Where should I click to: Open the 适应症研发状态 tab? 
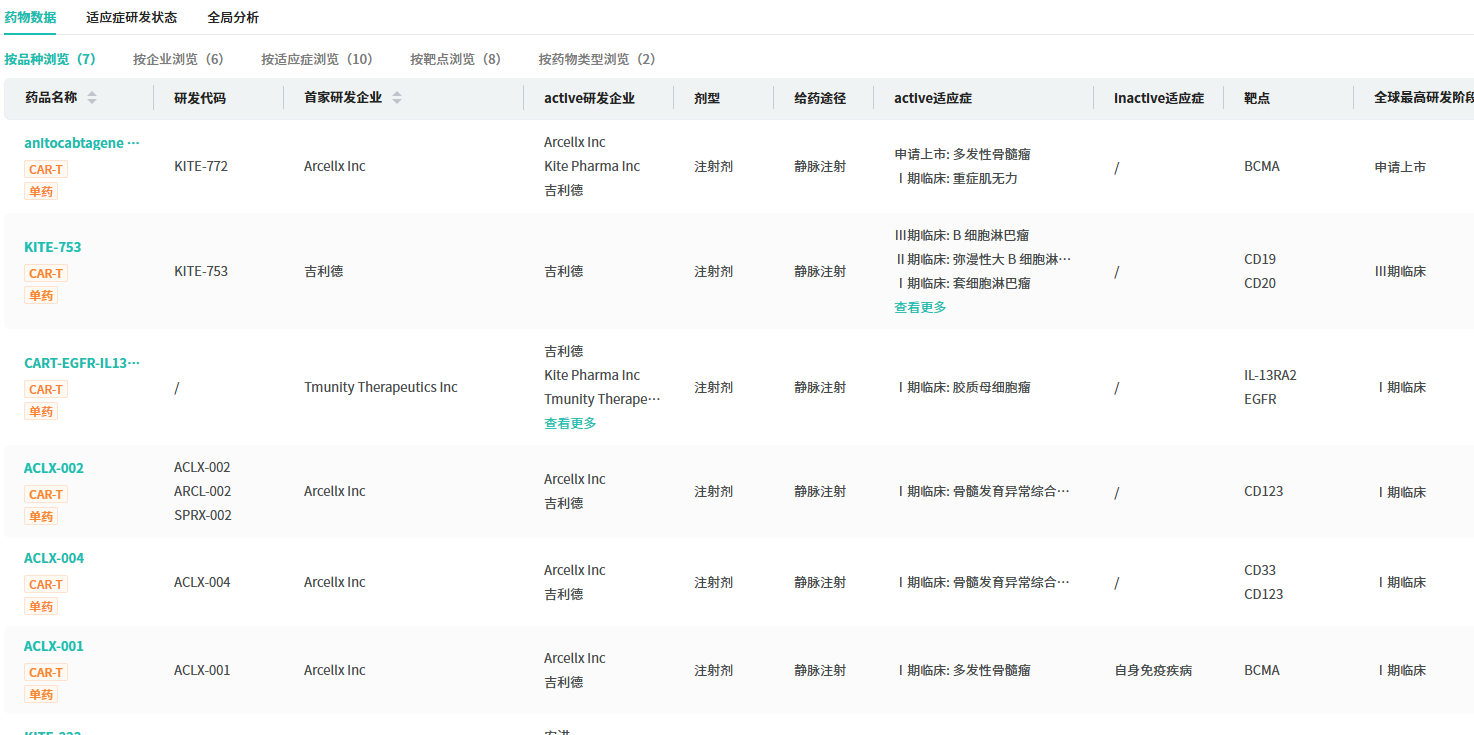coord(131,17)
